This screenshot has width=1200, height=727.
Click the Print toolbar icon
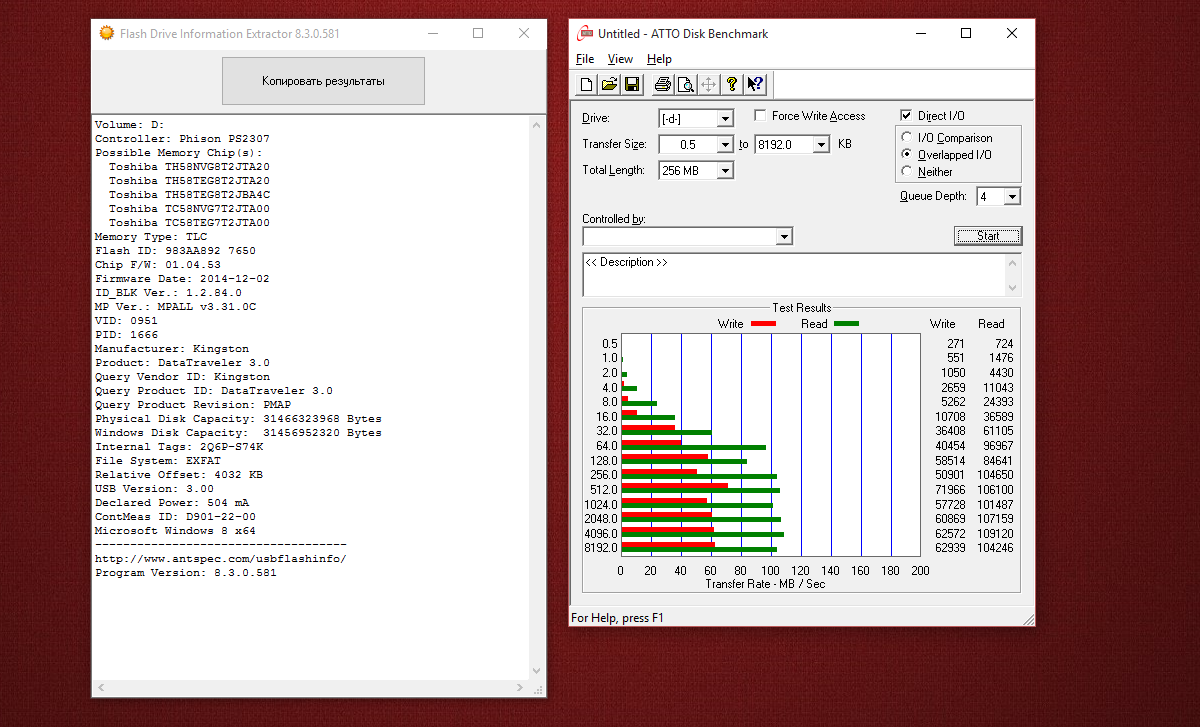(x=663, y=84)
